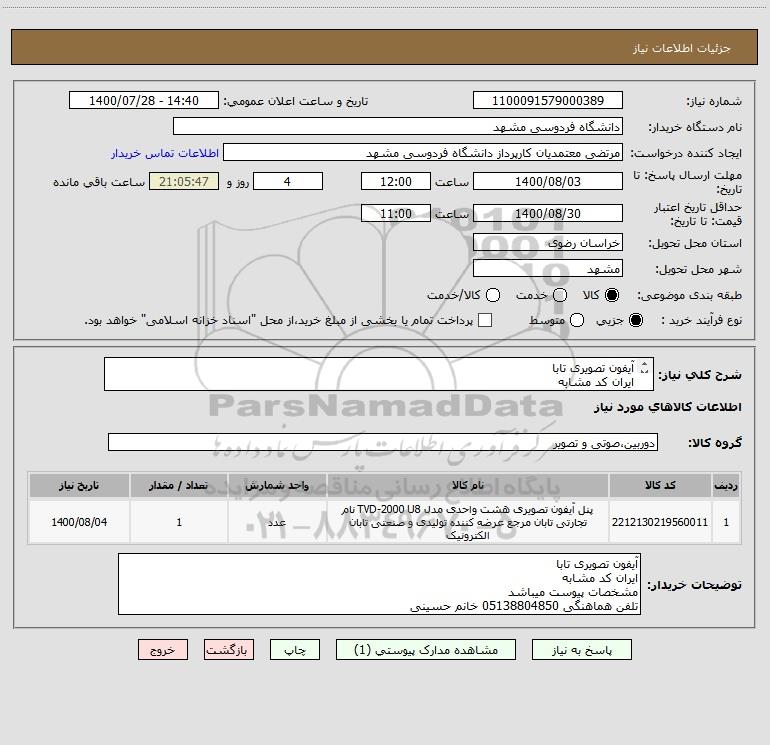The image size is (770, 745).
Task: Click remaining time countdown 21:05:47
Action: click(x=184, y=181)
